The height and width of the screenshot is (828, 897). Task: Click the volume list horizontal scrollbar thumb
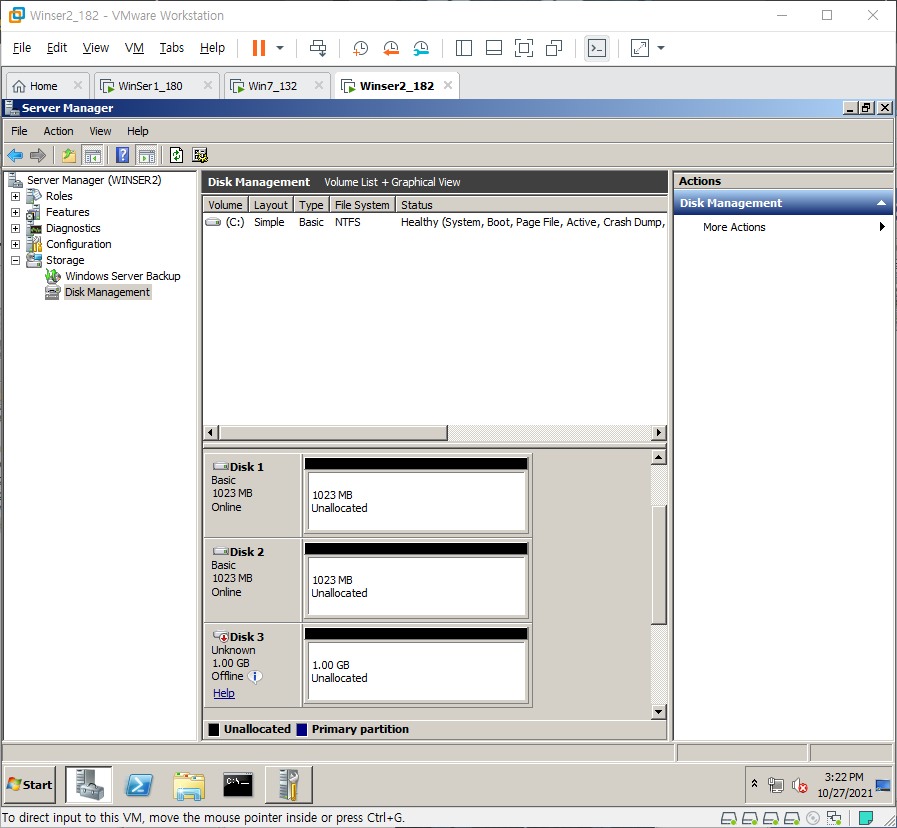pos(333,433)
